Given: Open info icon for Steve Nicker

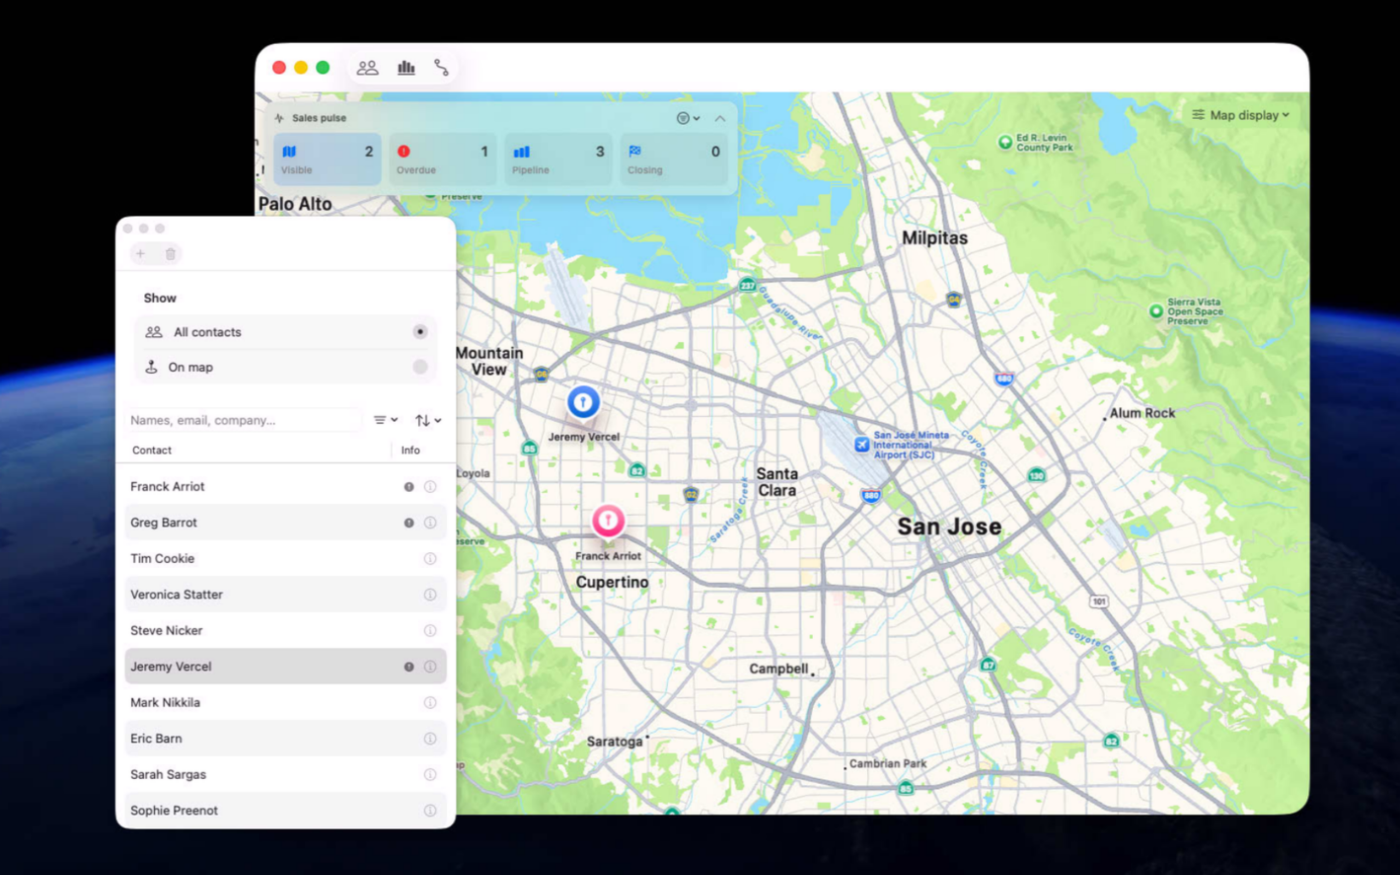Looking at the screenshot, I should point(430,631).
